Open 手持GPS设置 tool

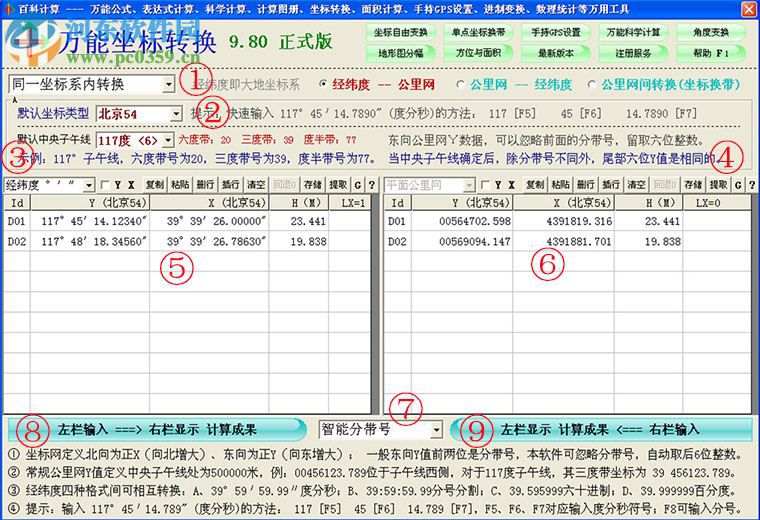coord(555,32)
